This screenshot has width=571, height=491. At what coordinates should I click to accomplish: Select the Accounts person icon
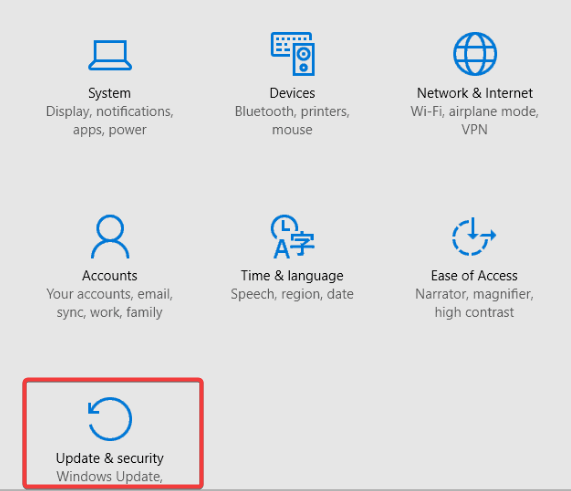coord(110,237)
